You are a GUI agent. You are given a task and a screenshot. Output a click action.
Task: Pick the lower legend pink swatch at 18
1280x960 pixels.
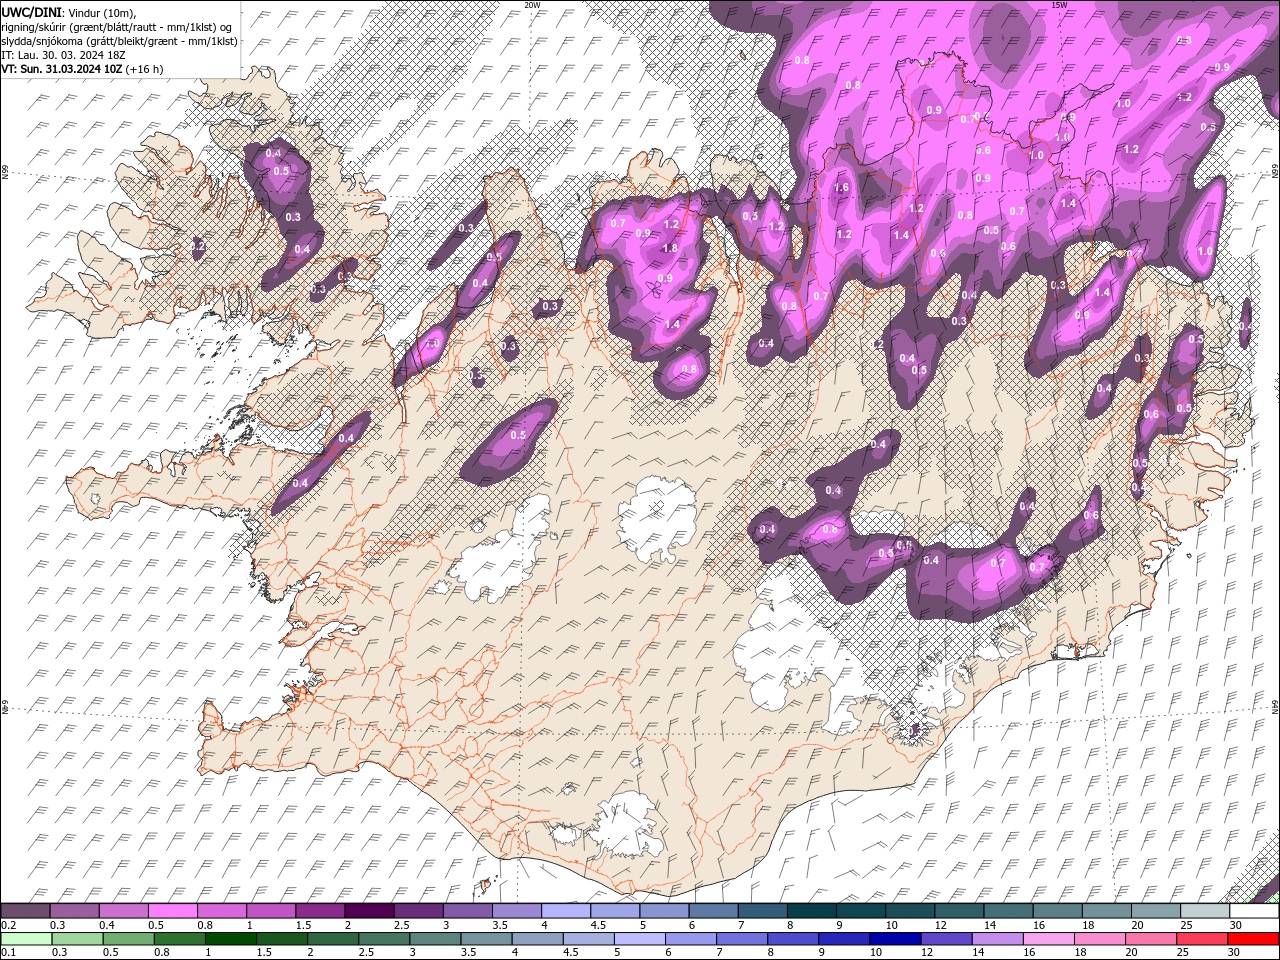1098,939
